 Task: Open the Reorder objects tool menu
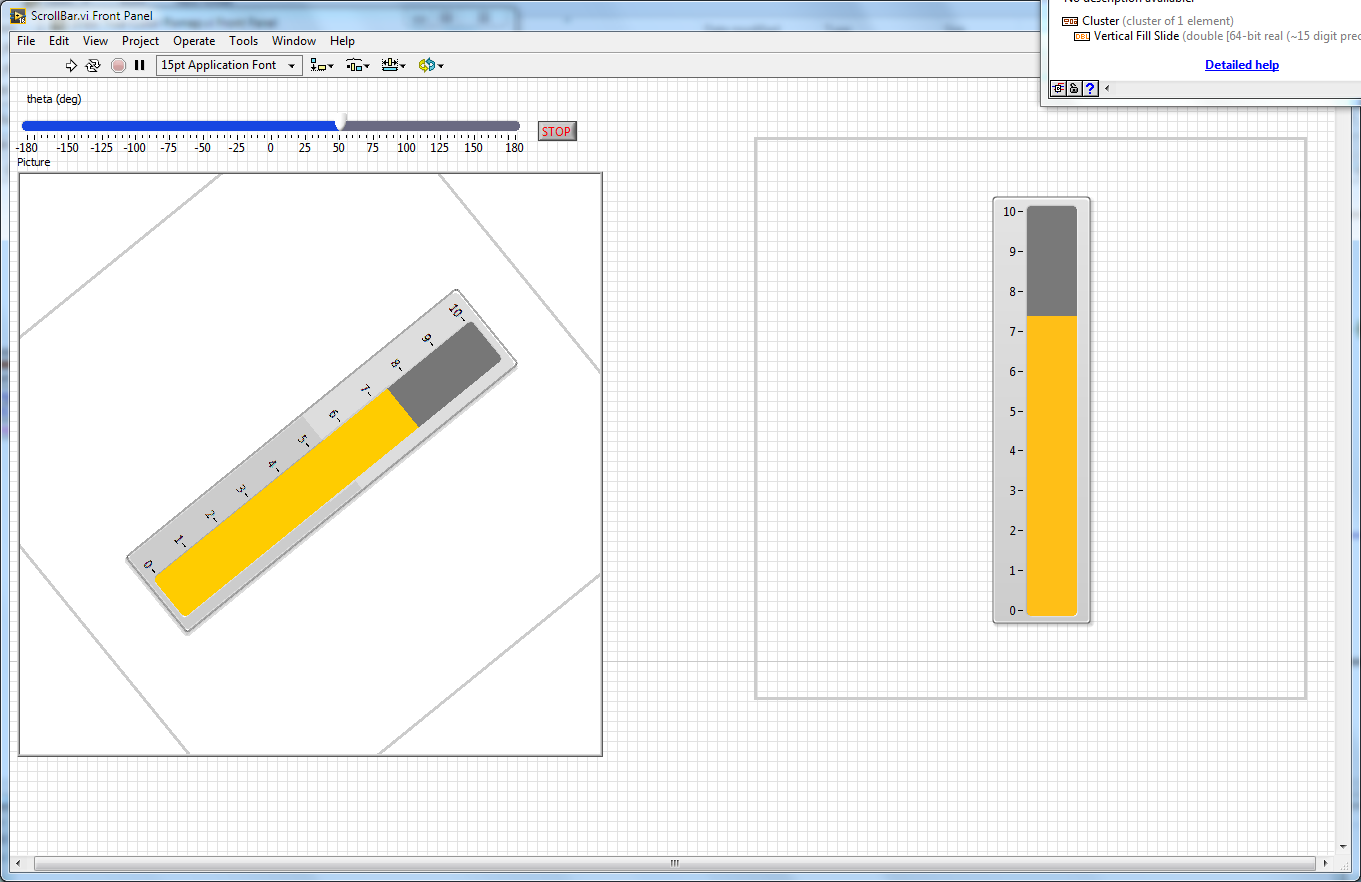pyautogui.click(x=431, y=65)
